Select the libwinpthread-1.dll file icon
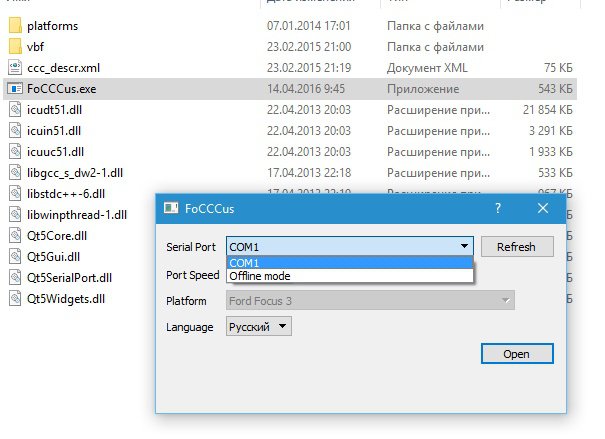Viewport: 605px width, 439px height. click(15, 214)
